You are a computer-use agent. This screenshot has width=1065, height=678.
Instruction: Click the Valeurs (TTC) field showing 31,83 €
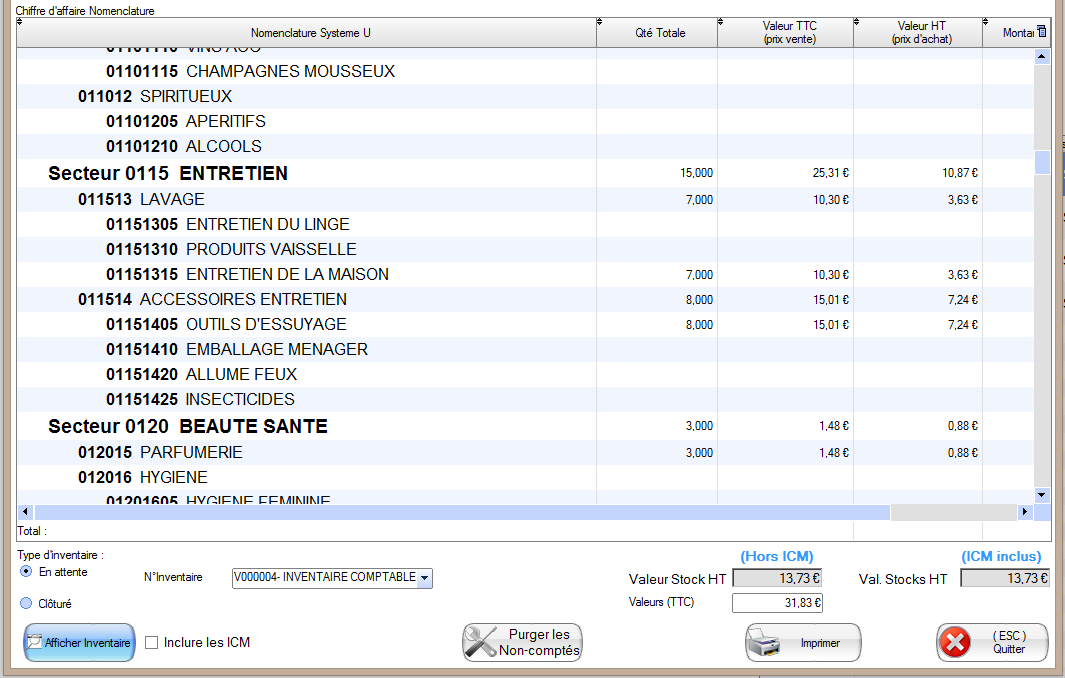point(777,602)
